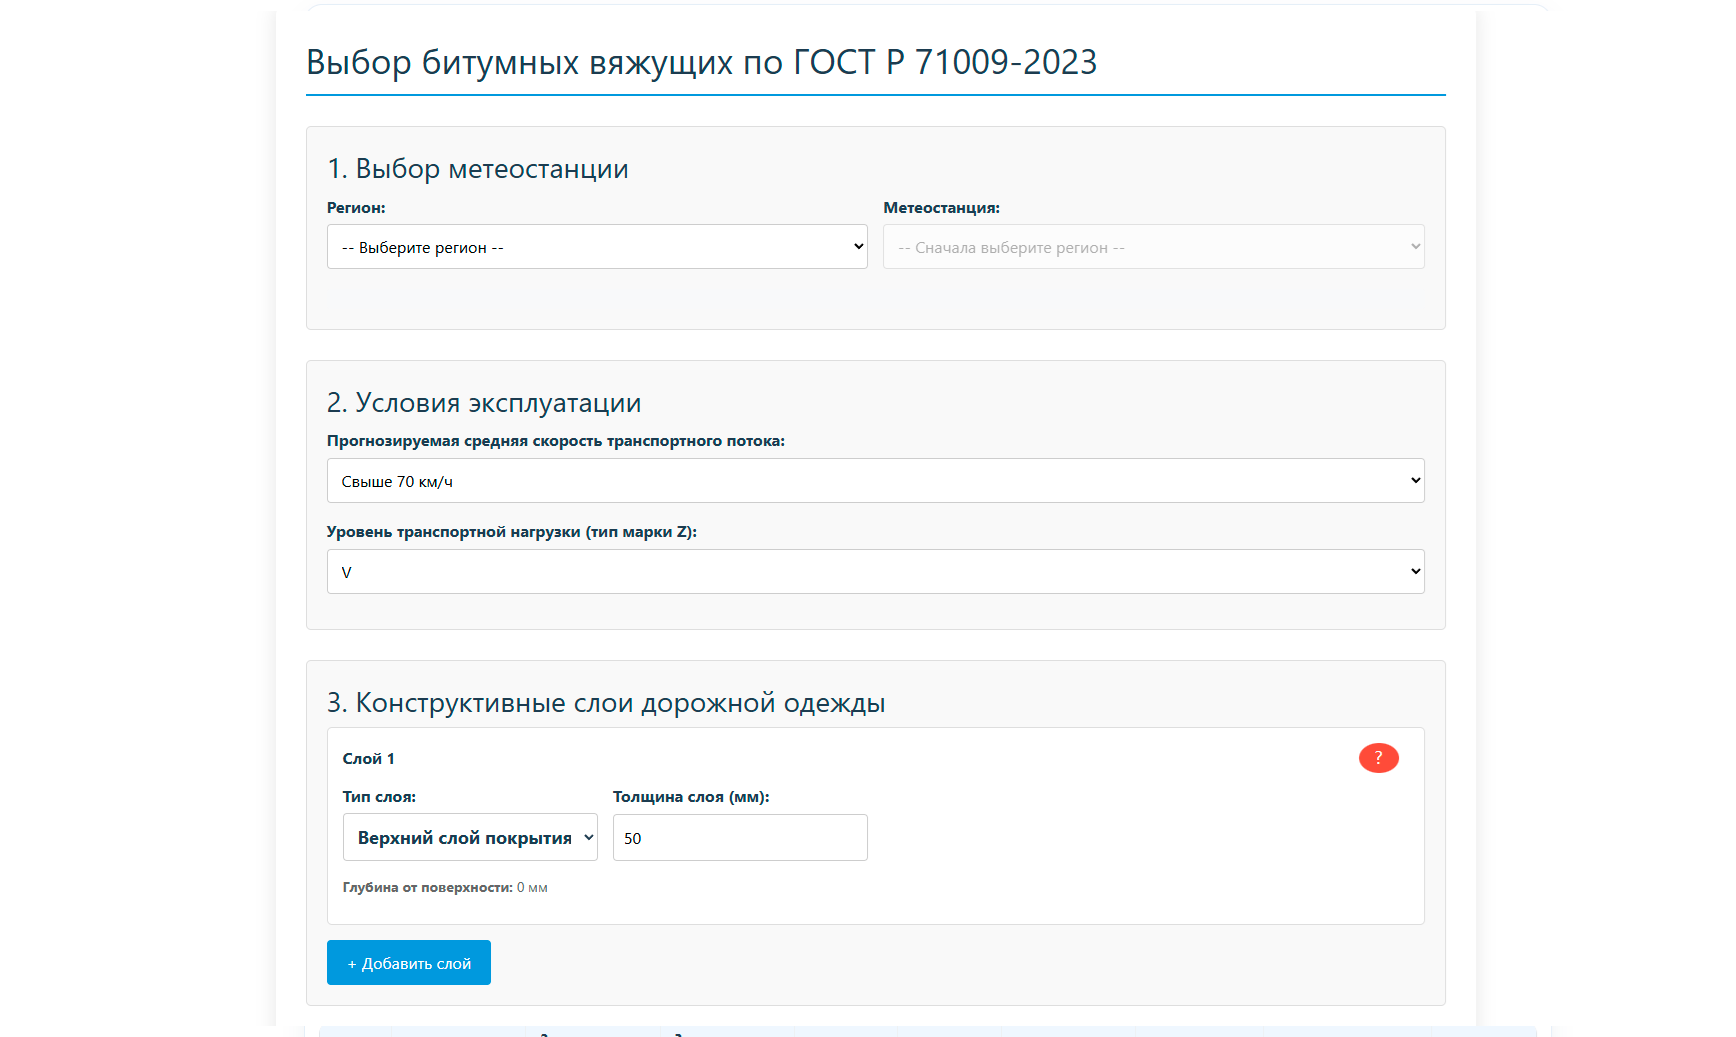
Task: Expand the traffic speed dropdown showing Свыше 70 км/ч
Action: [x=875, y=481]
